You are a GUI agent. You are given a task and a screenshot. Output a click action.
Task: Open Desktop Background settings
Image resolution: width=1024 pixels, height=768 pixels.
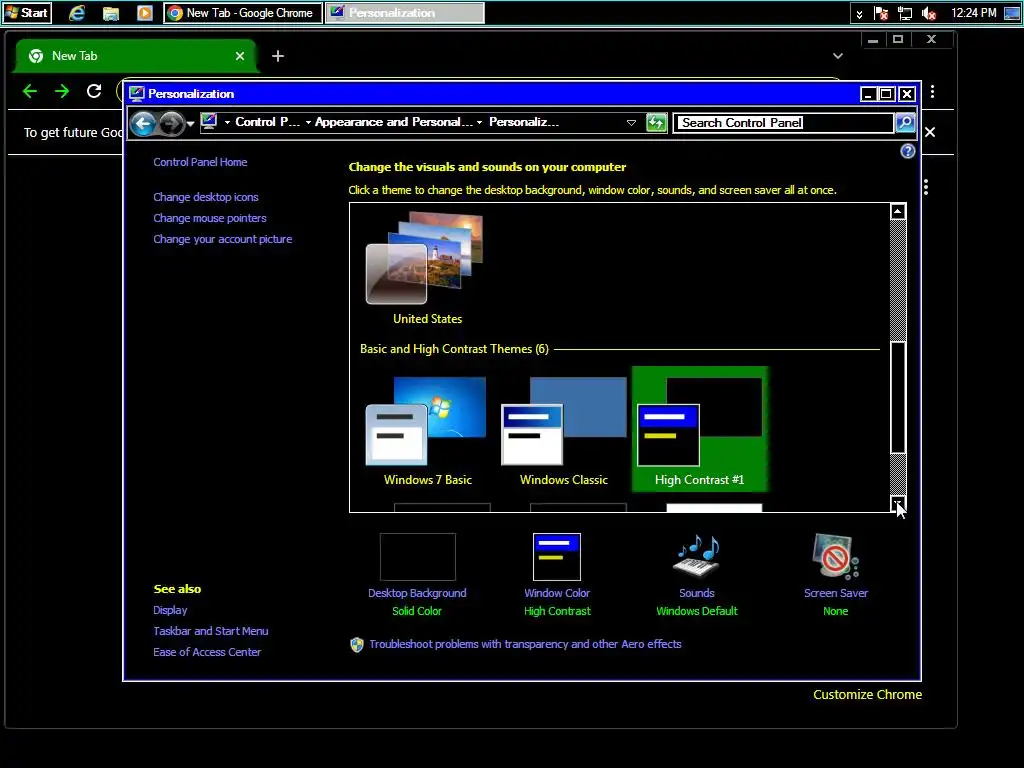pyautogui.click(x=417, y=575)
